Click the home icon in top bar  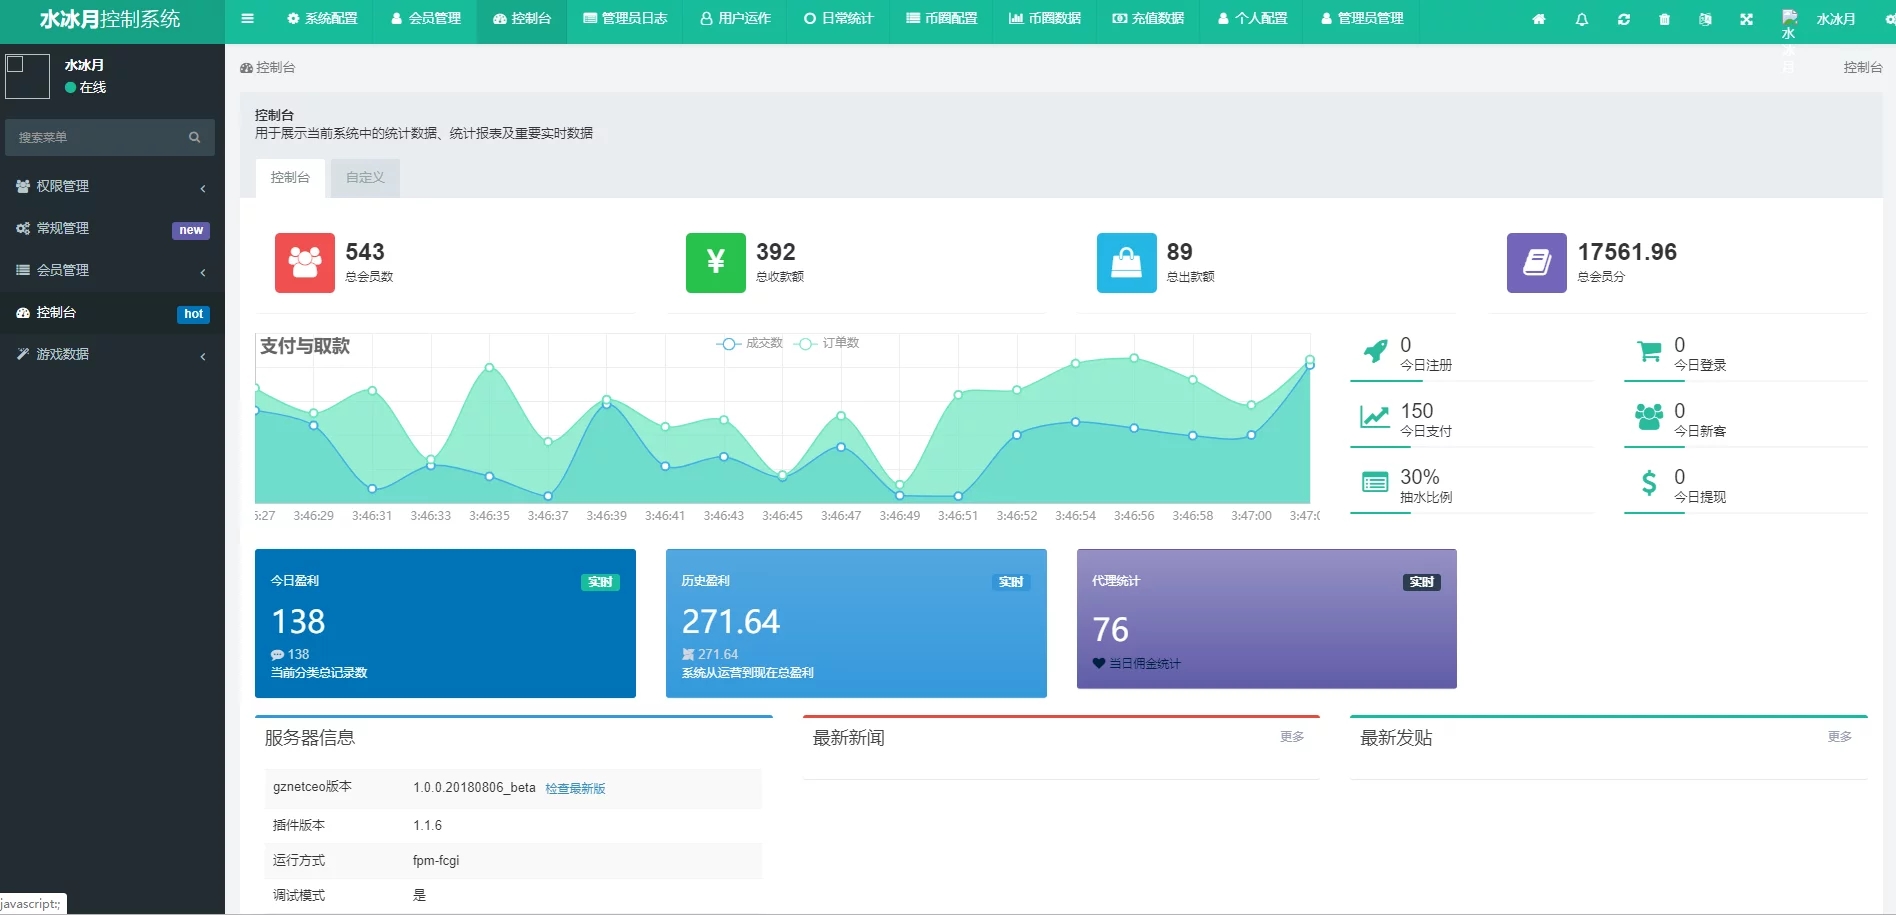tap(1539, 19)
